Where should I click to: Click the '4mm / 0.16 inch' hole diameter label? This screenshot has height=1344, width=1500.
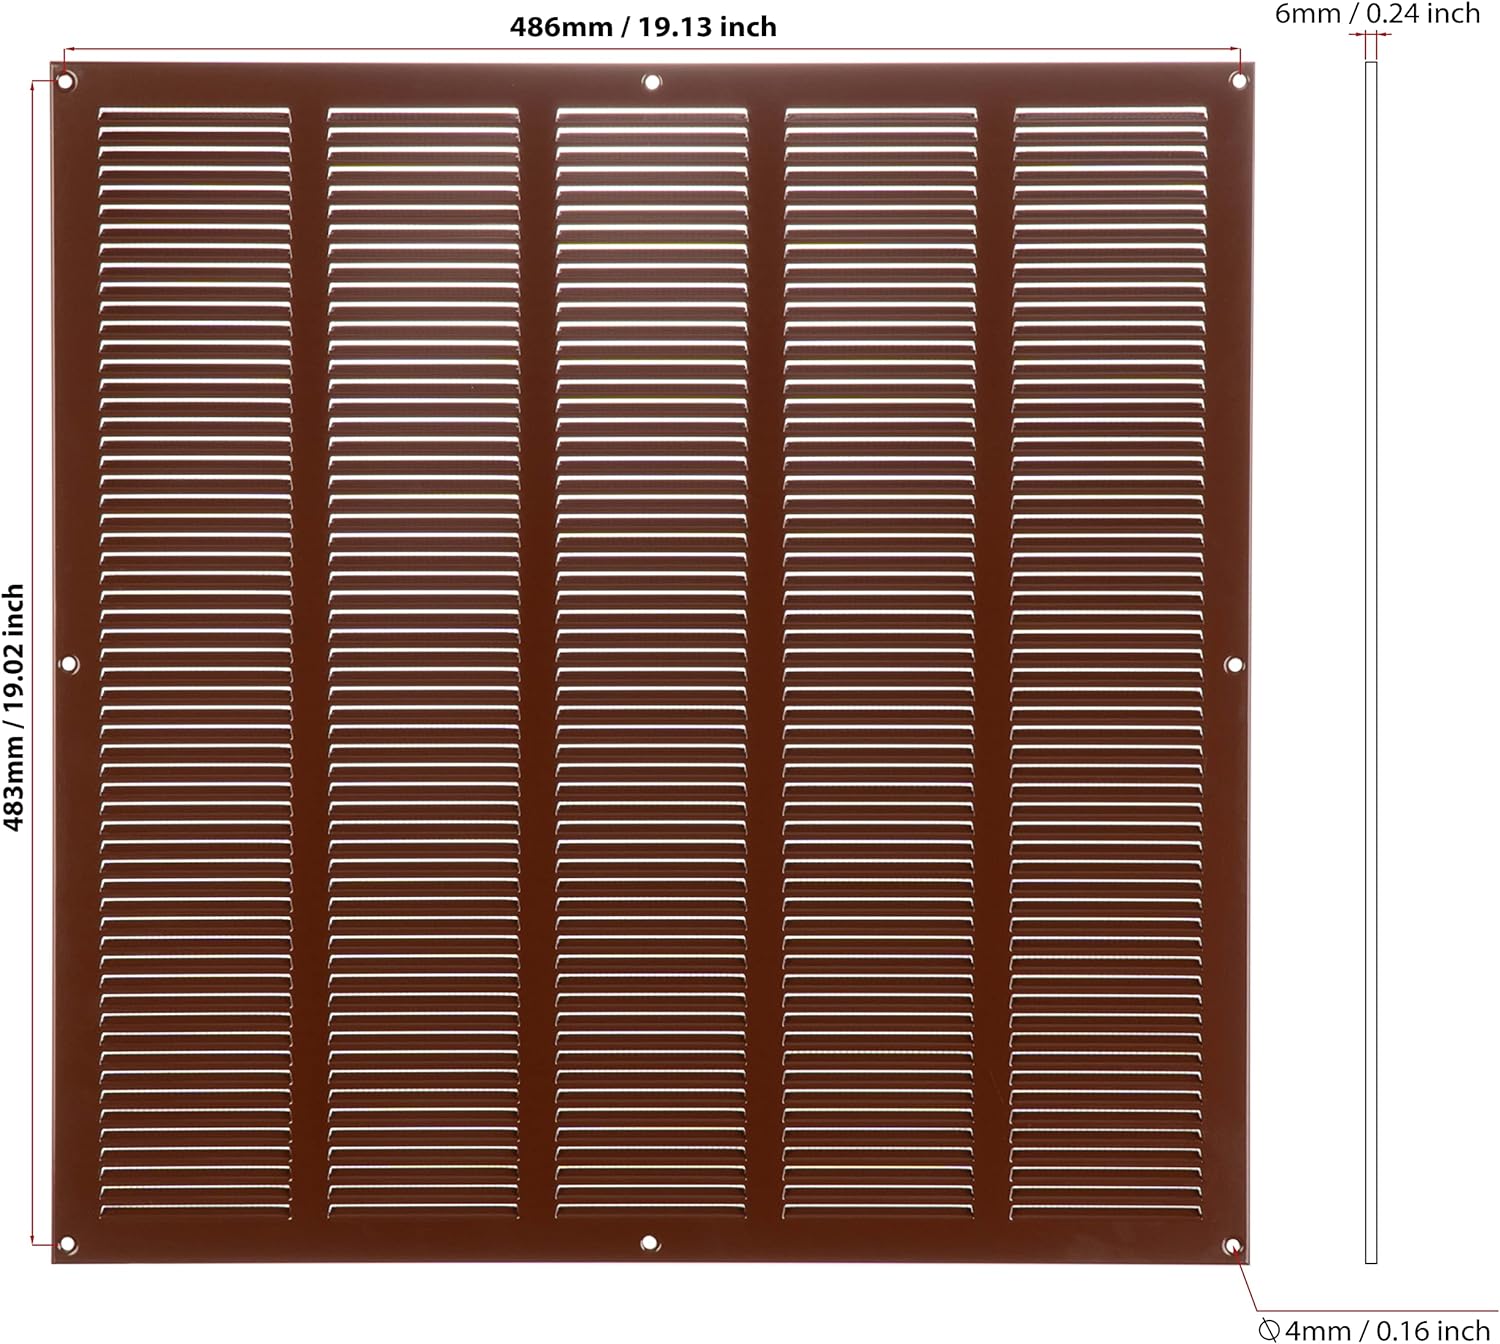coord(1375,1330)
